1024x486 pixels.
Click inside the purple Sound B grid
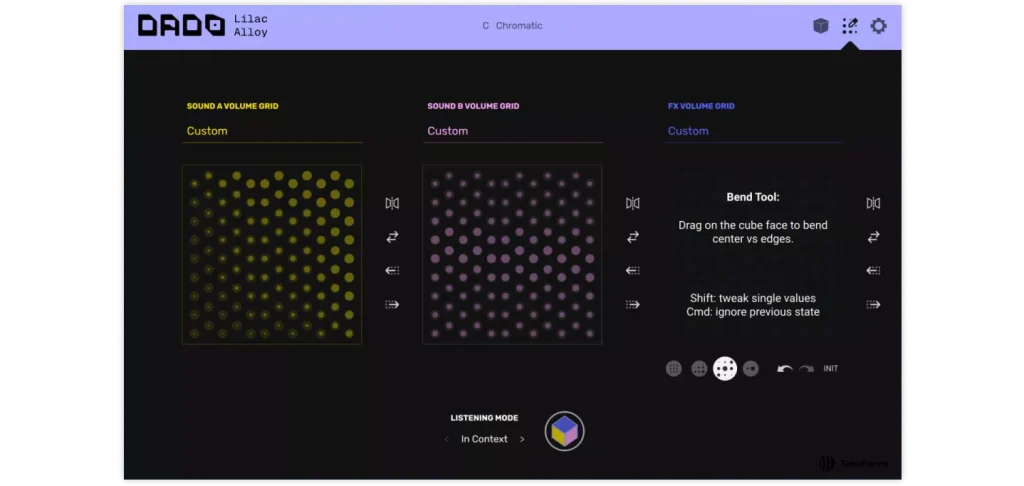pos(513,254)
